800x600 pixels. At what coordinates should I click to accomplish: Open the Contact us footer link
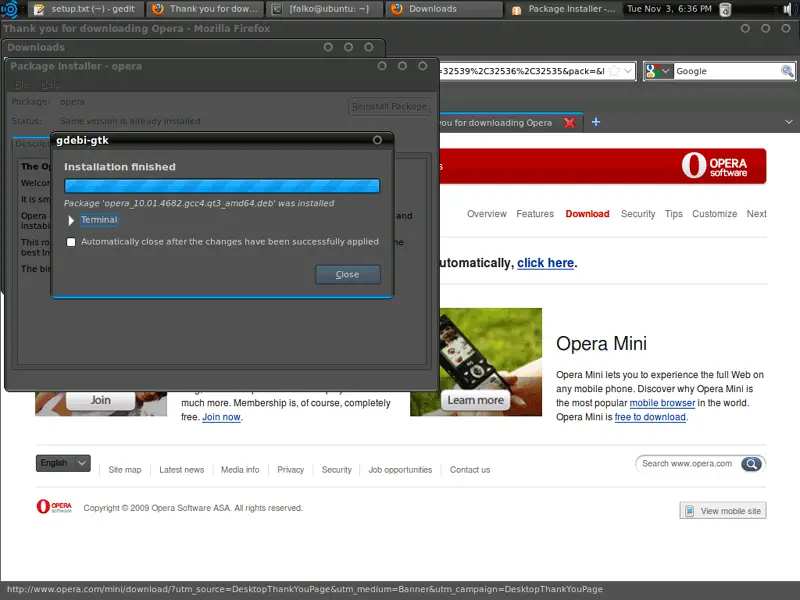coord(470,470)
